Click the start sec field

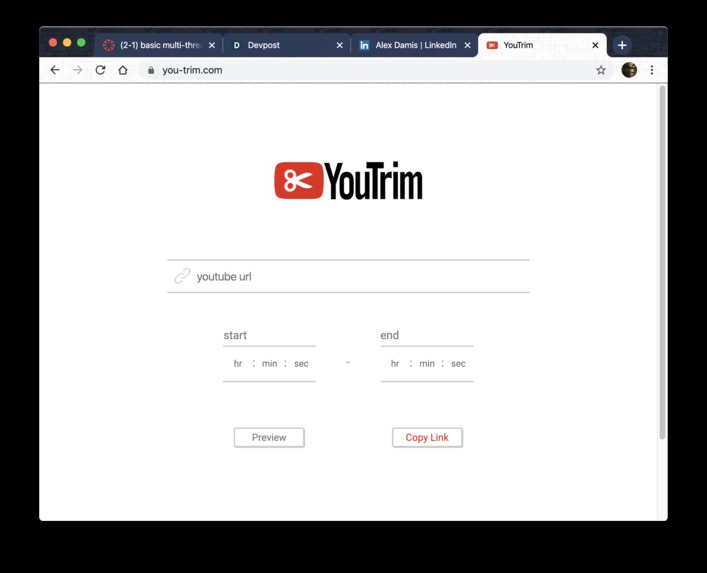click(x=301, y=363)
